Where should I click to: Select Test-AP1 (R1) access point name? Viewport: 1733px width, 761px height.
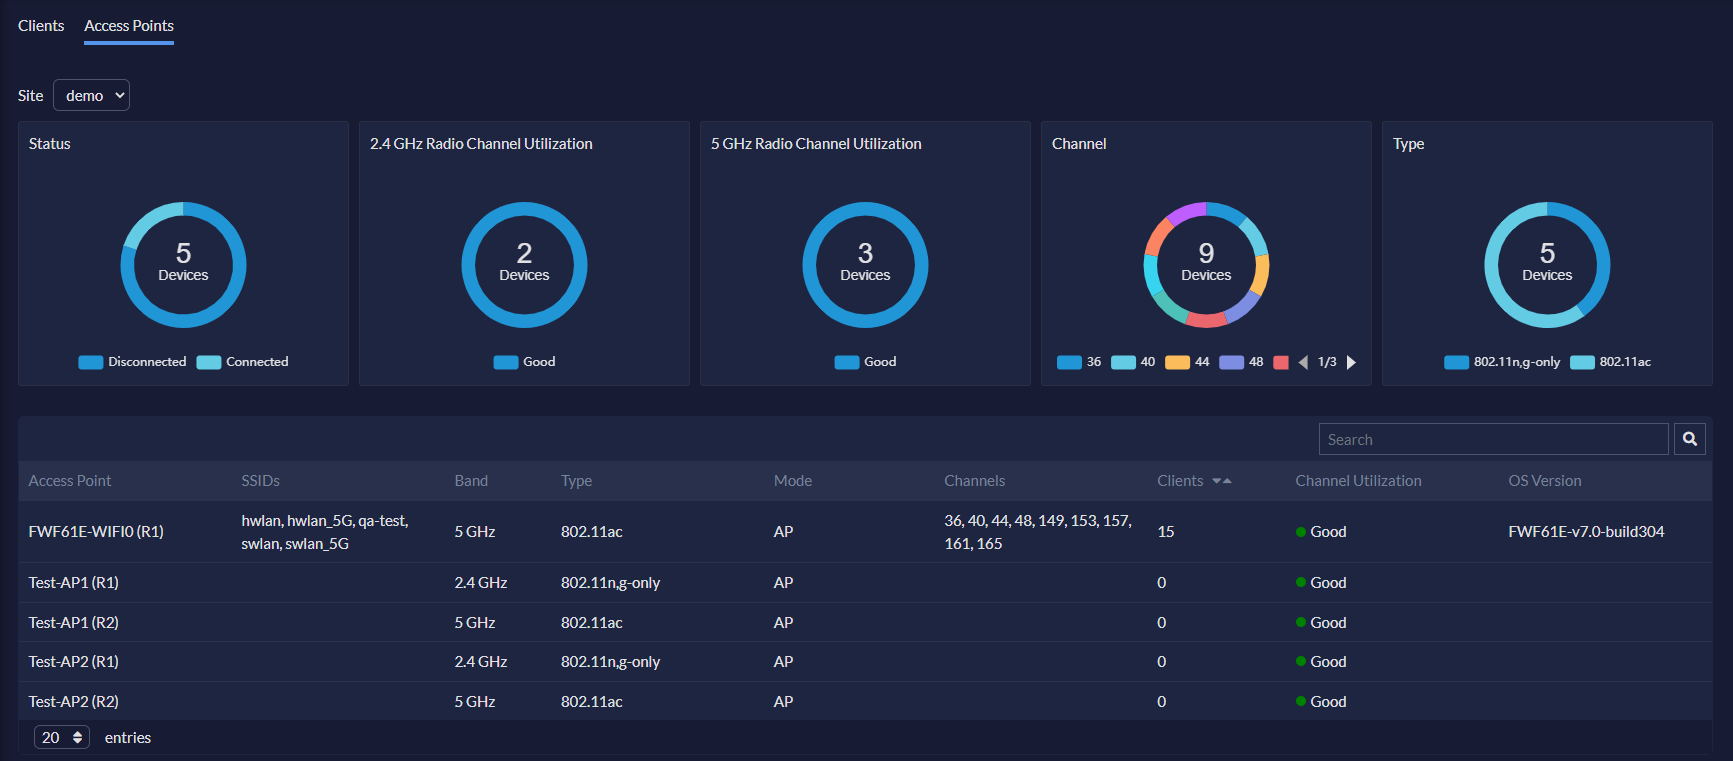(x=73, y=583)
